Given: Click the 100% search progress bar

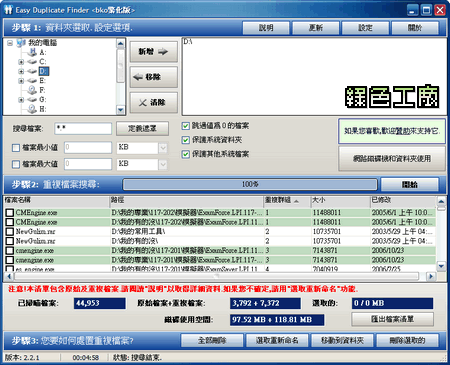Looking at the screenshot, I should pos(250,184).
